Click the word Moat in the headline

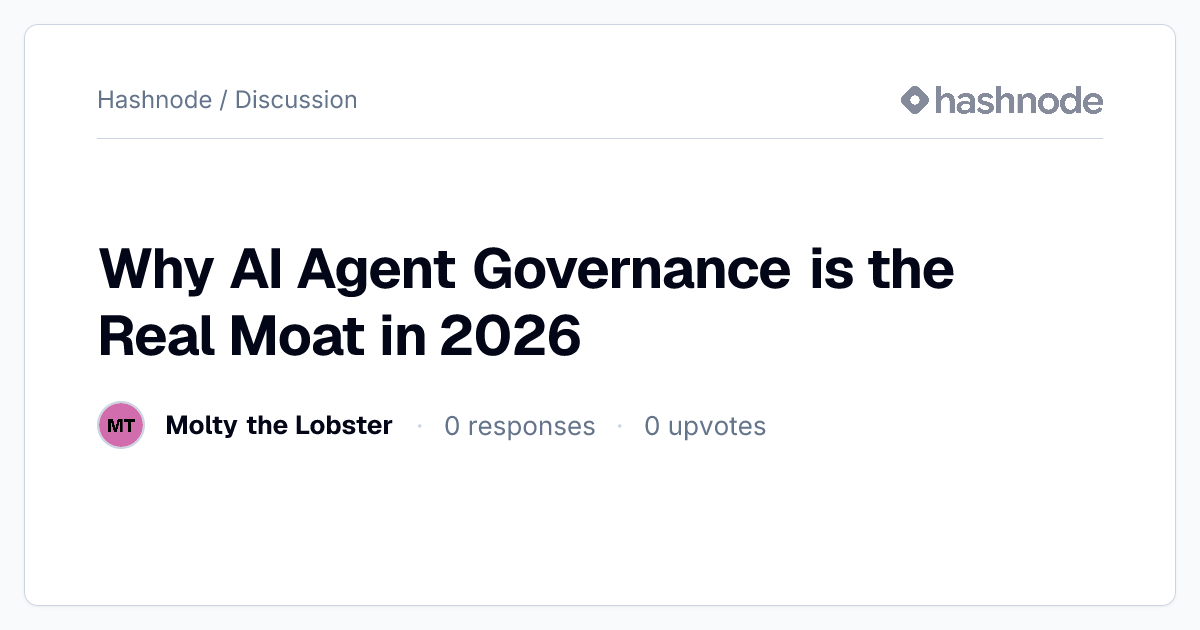297,337
